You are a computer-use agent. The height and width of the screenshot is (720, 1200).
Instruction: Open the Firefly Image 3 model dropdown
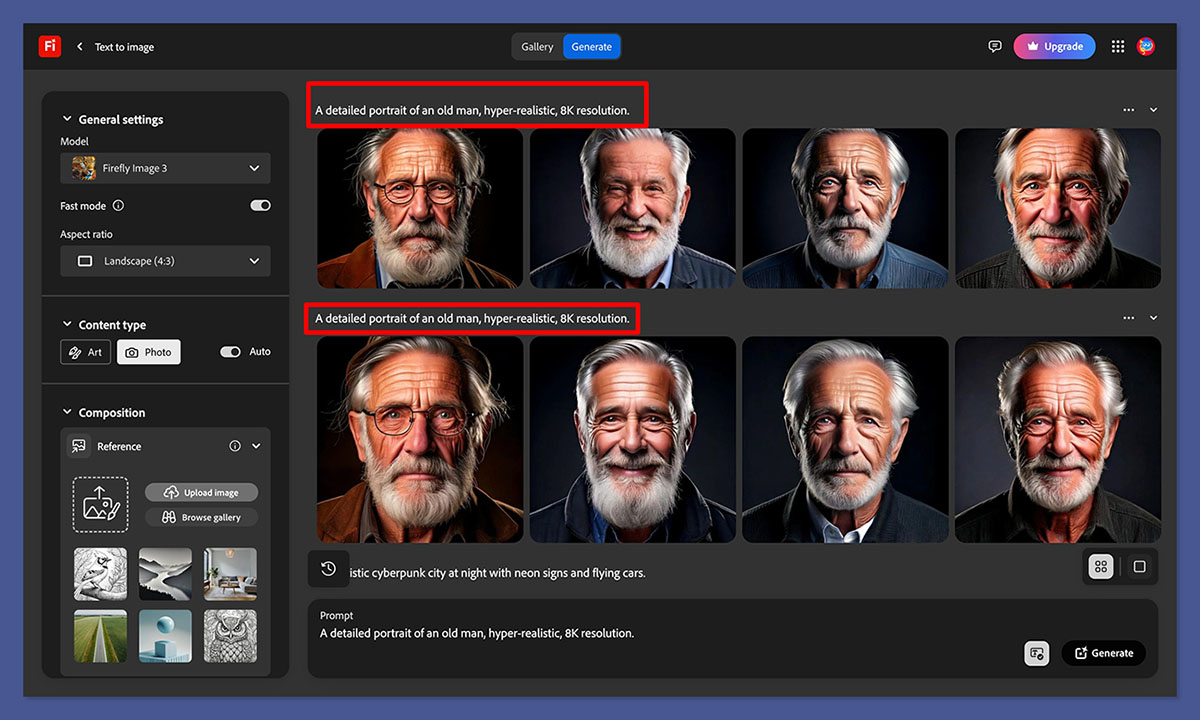click(165, 168)
